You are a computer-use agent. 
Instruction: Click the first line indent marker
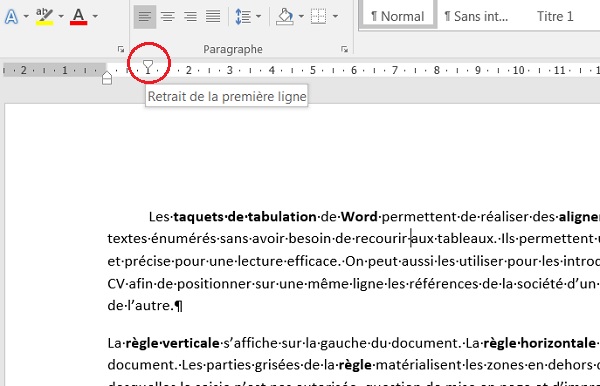click(x=148, y=65)
